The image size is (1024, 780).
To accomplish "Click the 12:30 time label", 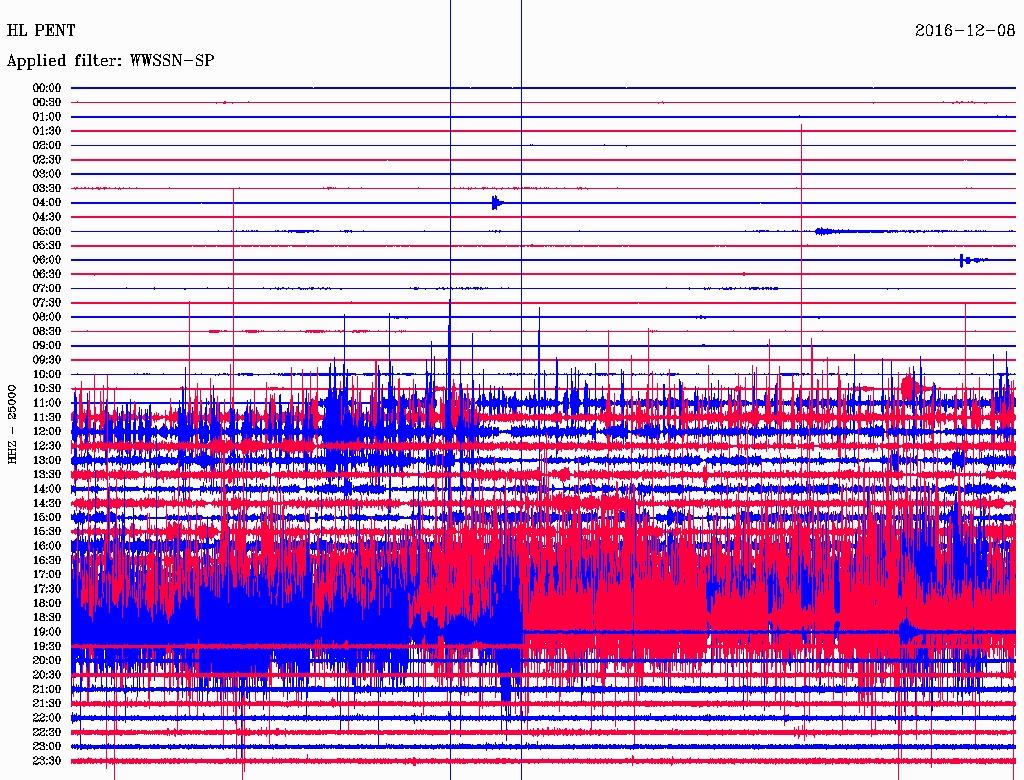I will pos(47,446).
